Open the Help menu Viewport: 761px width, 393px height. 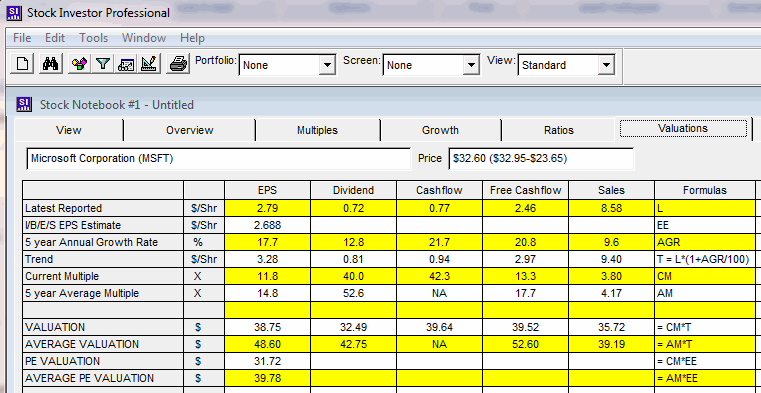pyautogui.click(x=192, y=38)
